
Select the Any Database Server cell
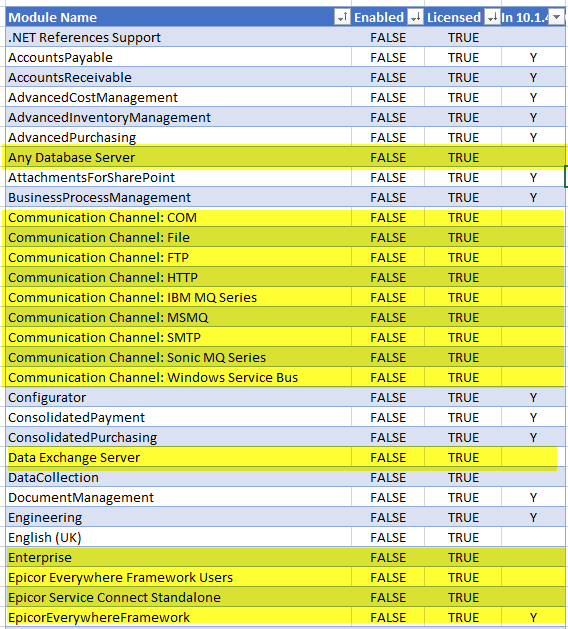[x=179, y=157]
